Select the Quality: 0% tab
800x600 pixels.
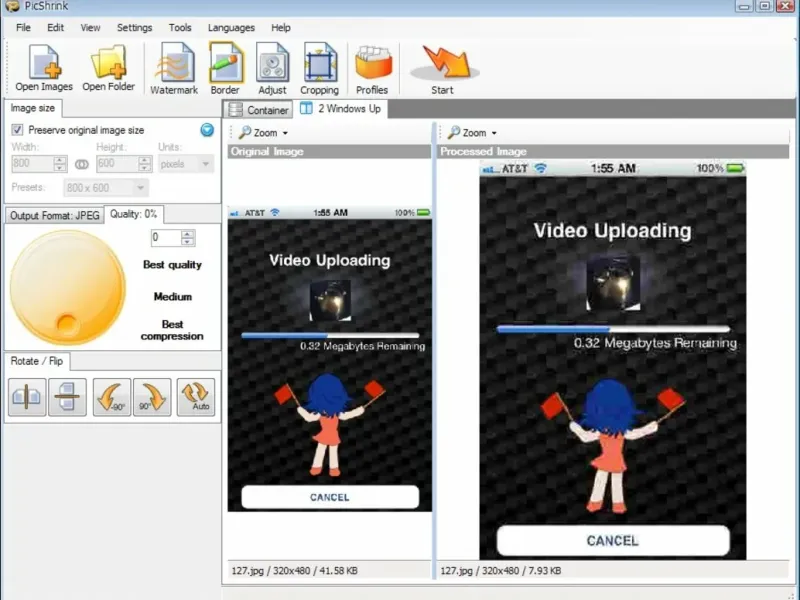coord(134,214)
